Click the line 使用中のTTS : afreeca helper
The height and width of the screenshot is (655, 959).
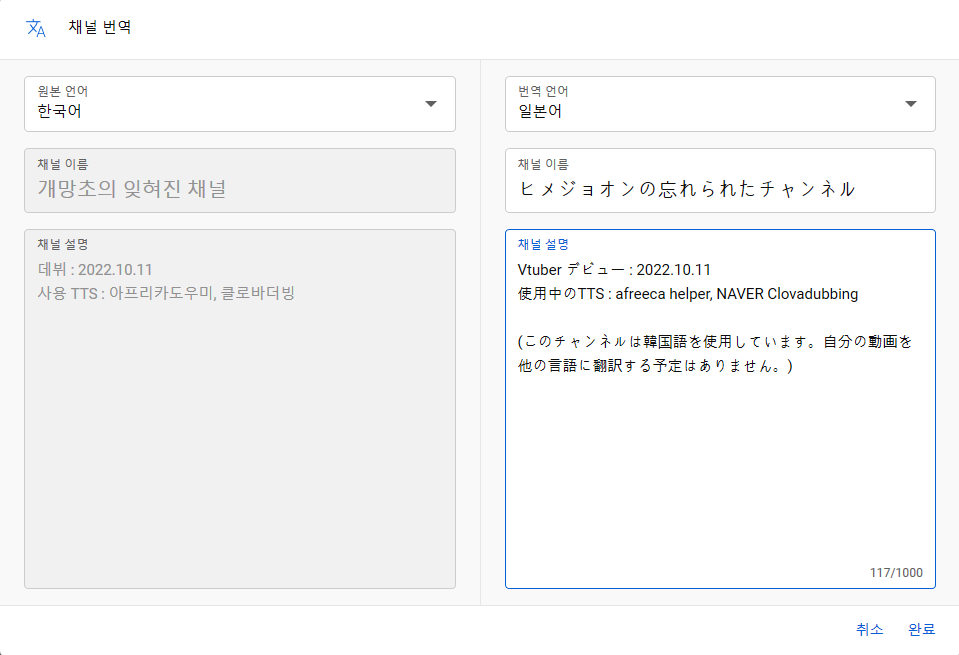click(x=687, y=294)
